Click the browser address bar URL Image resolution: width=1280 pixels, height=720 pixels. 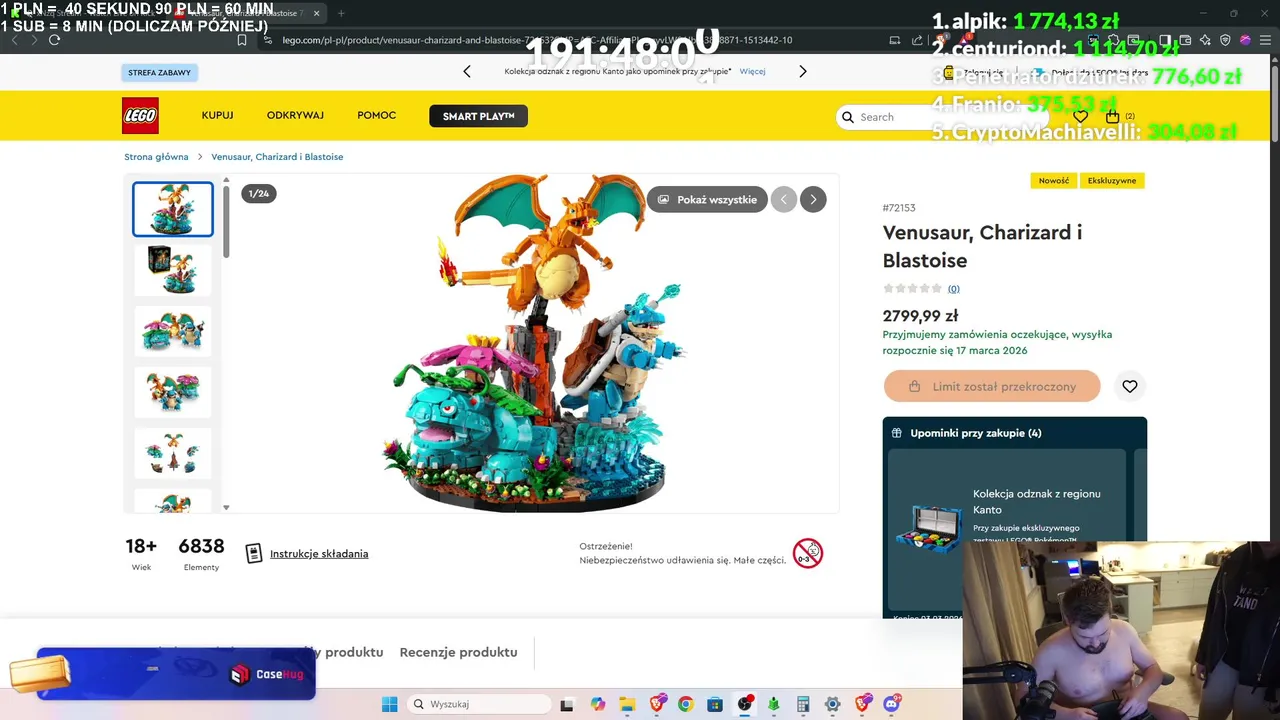(x=537, y=40)
